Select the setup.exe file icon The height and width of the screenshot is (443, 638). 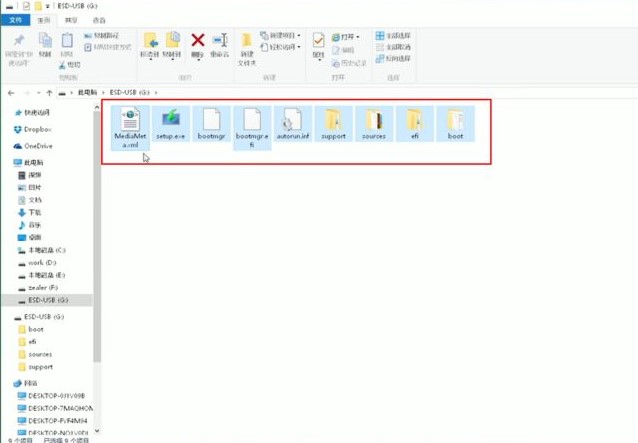[171, 126]
